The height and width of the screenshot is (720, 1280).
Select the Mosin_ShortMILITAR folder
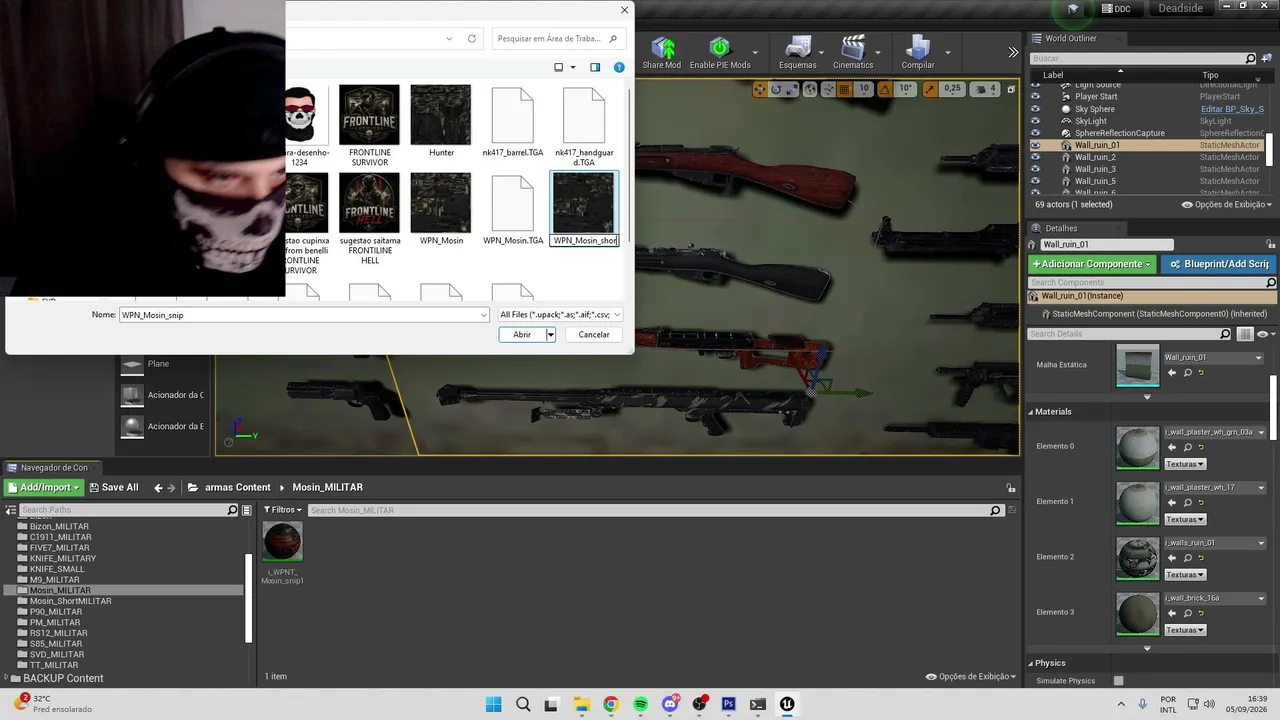click(70, 601)
